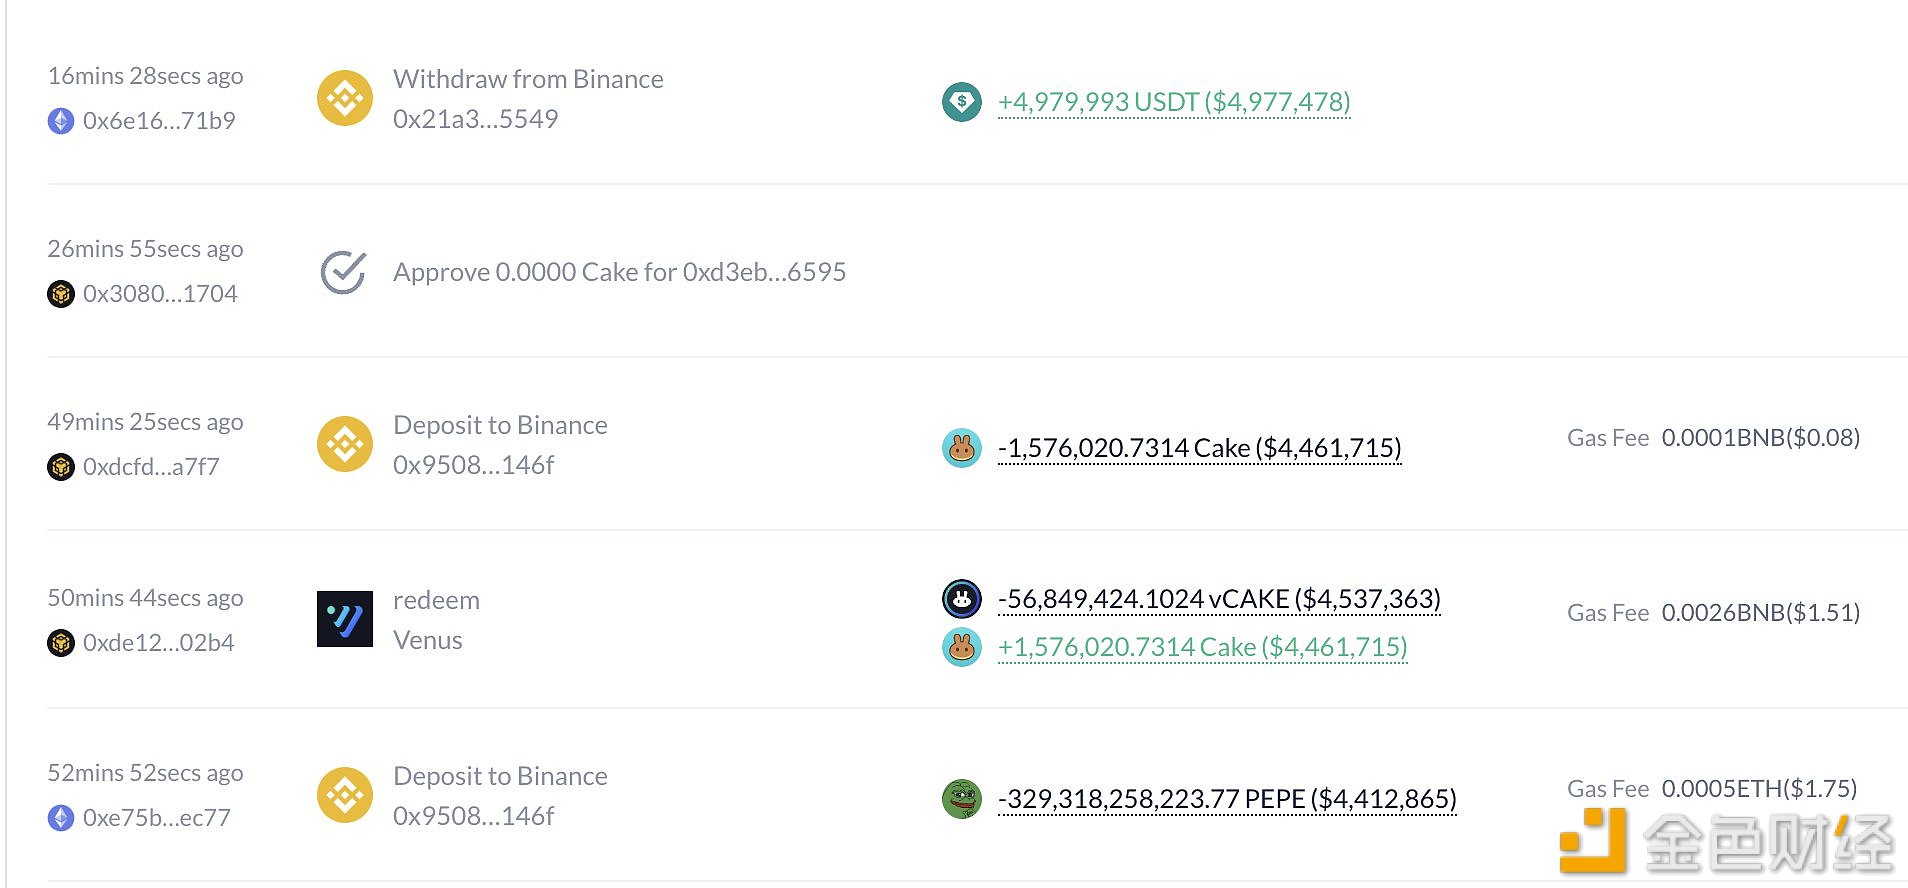Click the Binance logo in the PEPE deposit row
The width and height of the screenshot is (1908, 888).
tap(345, 795)
